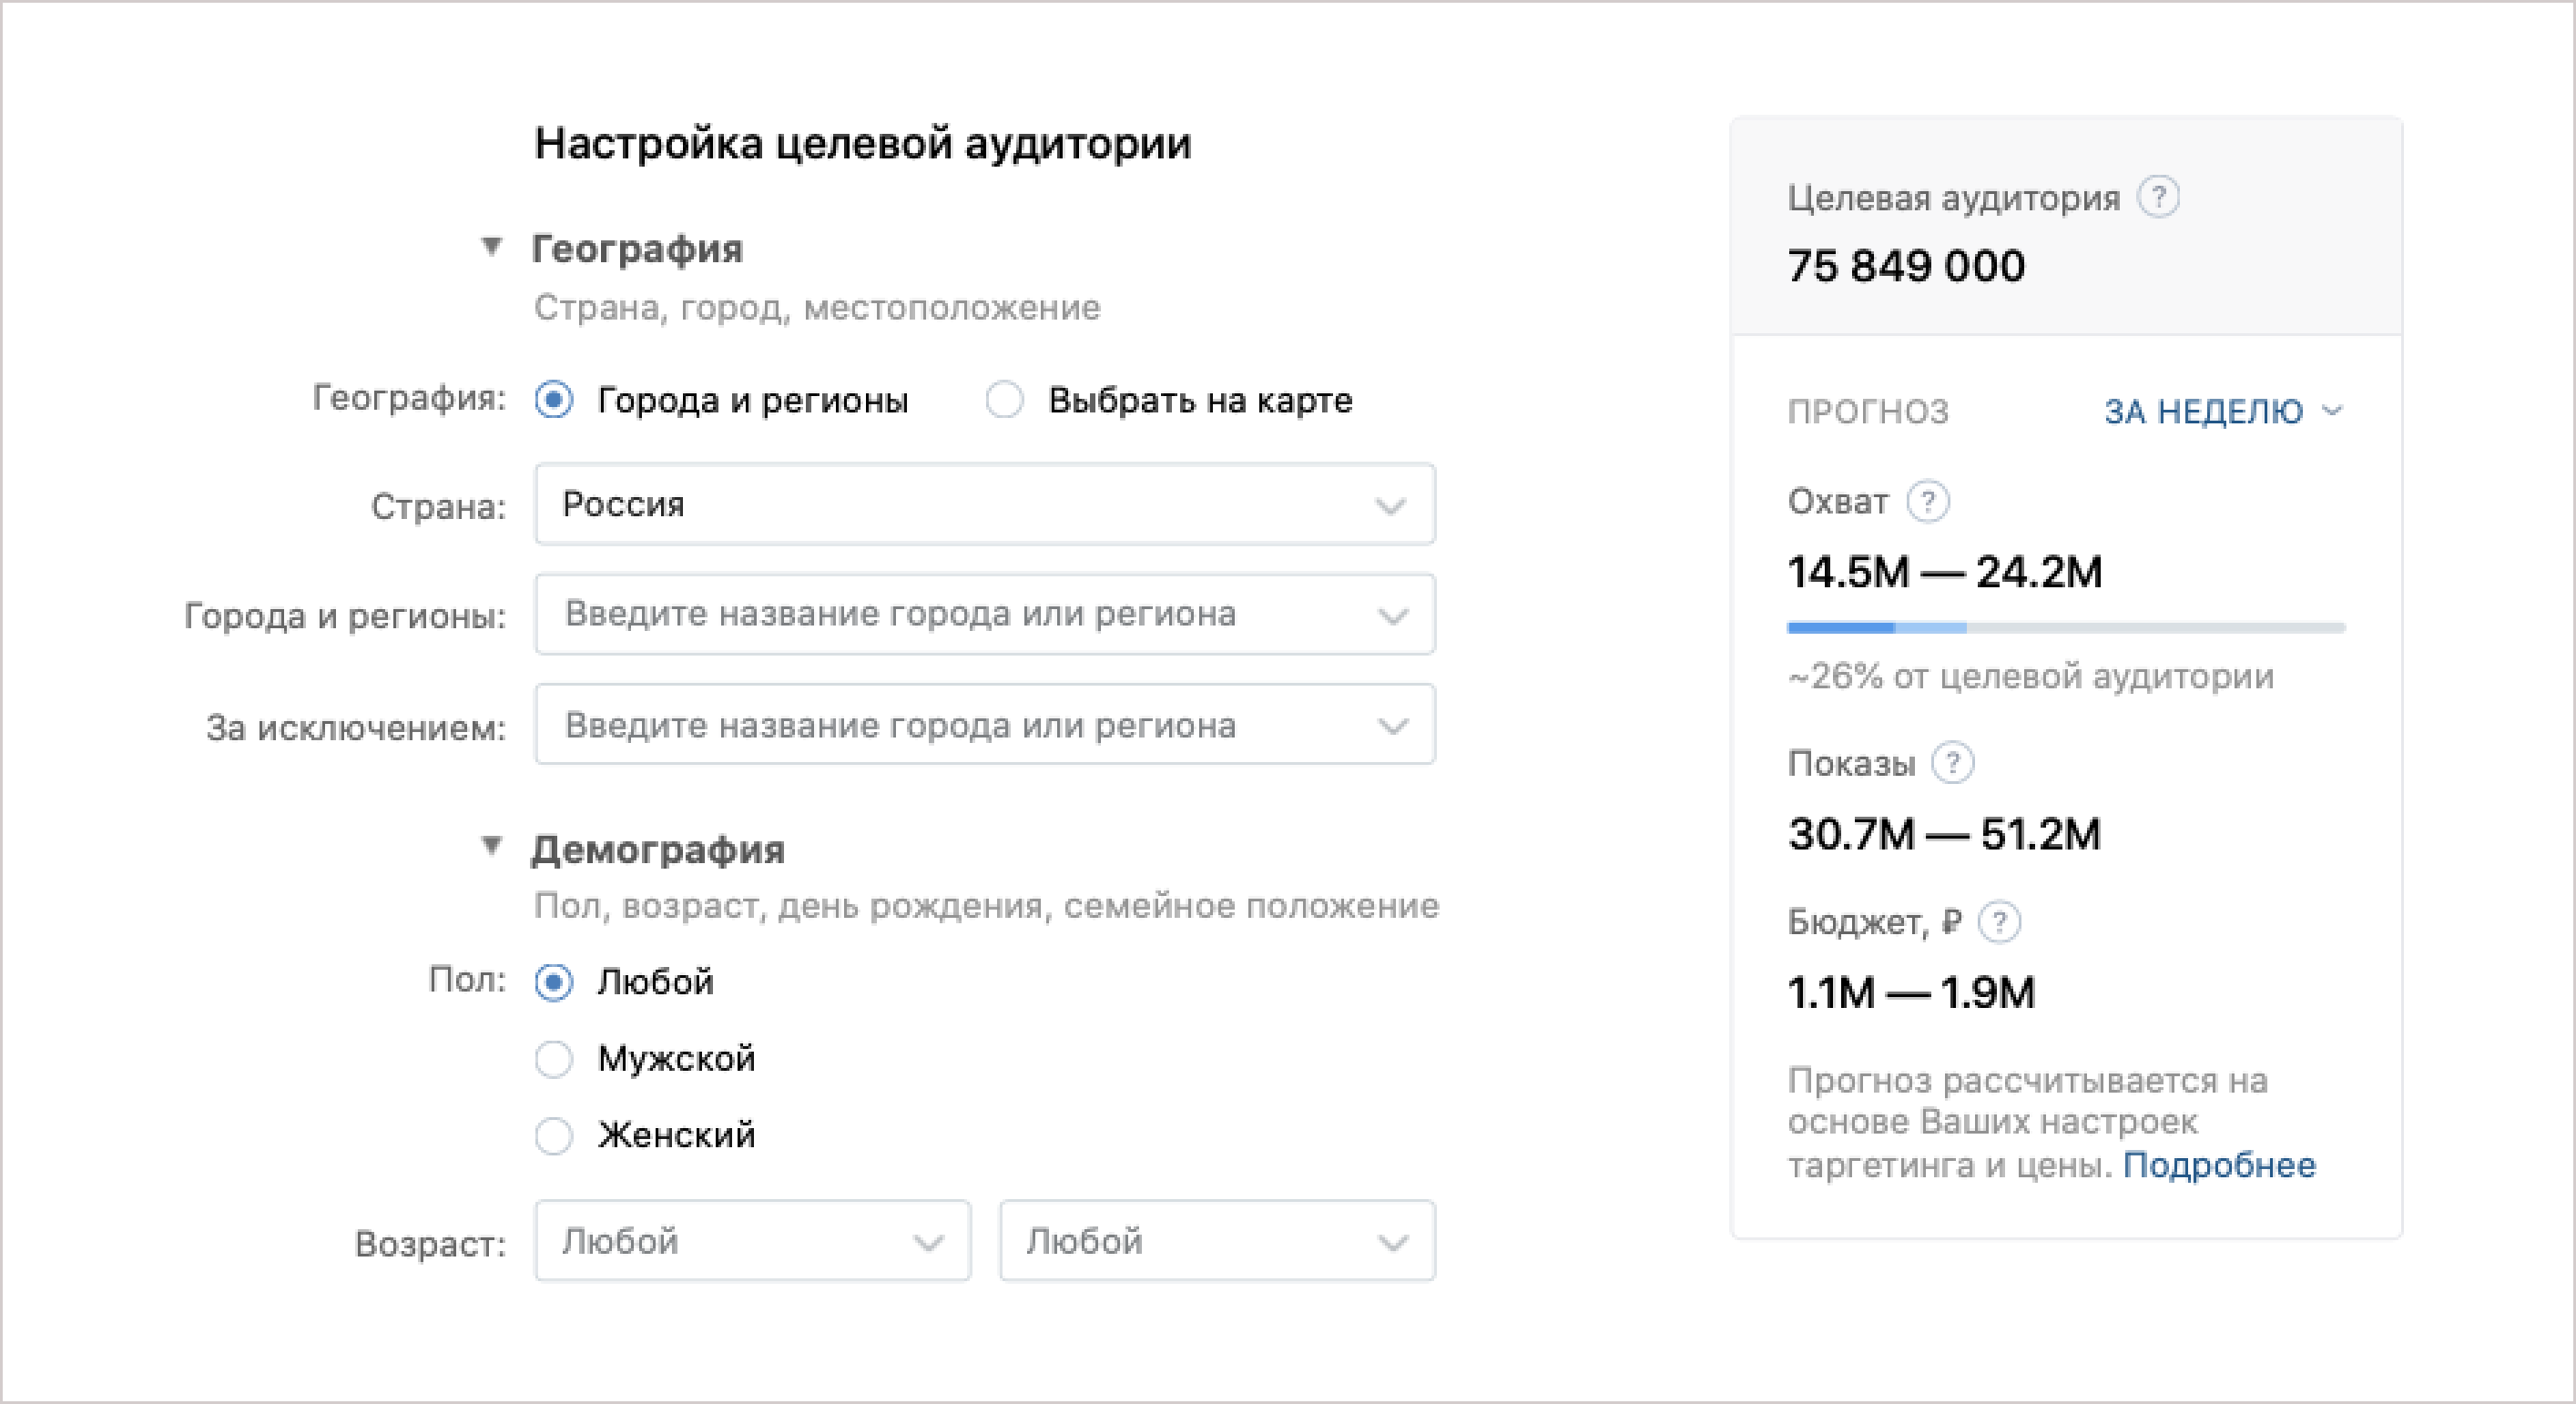Click the reach value 14.5M — 24.2M

click(x=1945, y=572)
